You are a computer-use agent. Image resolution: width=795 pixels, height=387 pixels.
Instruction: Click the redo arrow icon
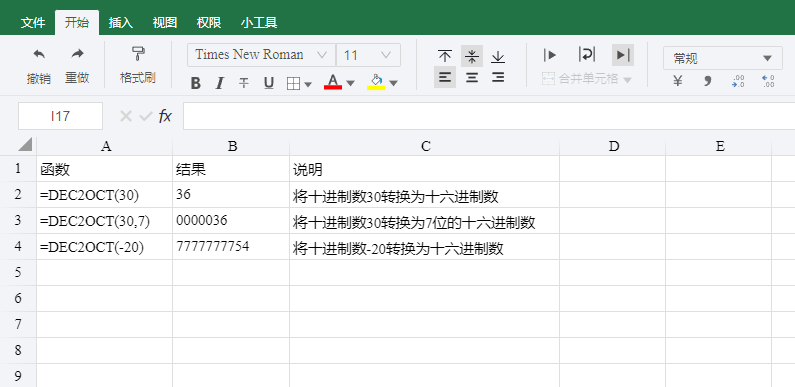tap(77, 54)
